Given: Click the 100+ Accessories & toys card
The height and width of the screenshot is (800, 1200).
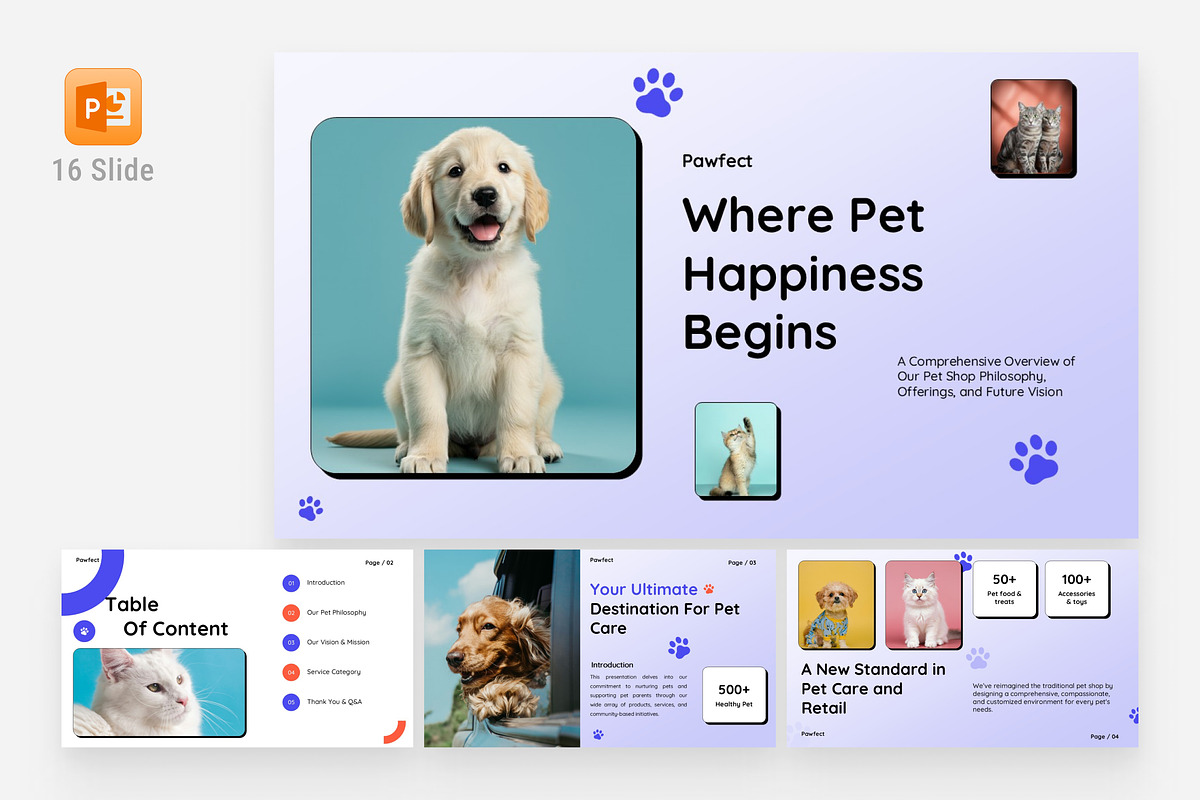Looking at the screenshot, I should (x=1077, y=590).
